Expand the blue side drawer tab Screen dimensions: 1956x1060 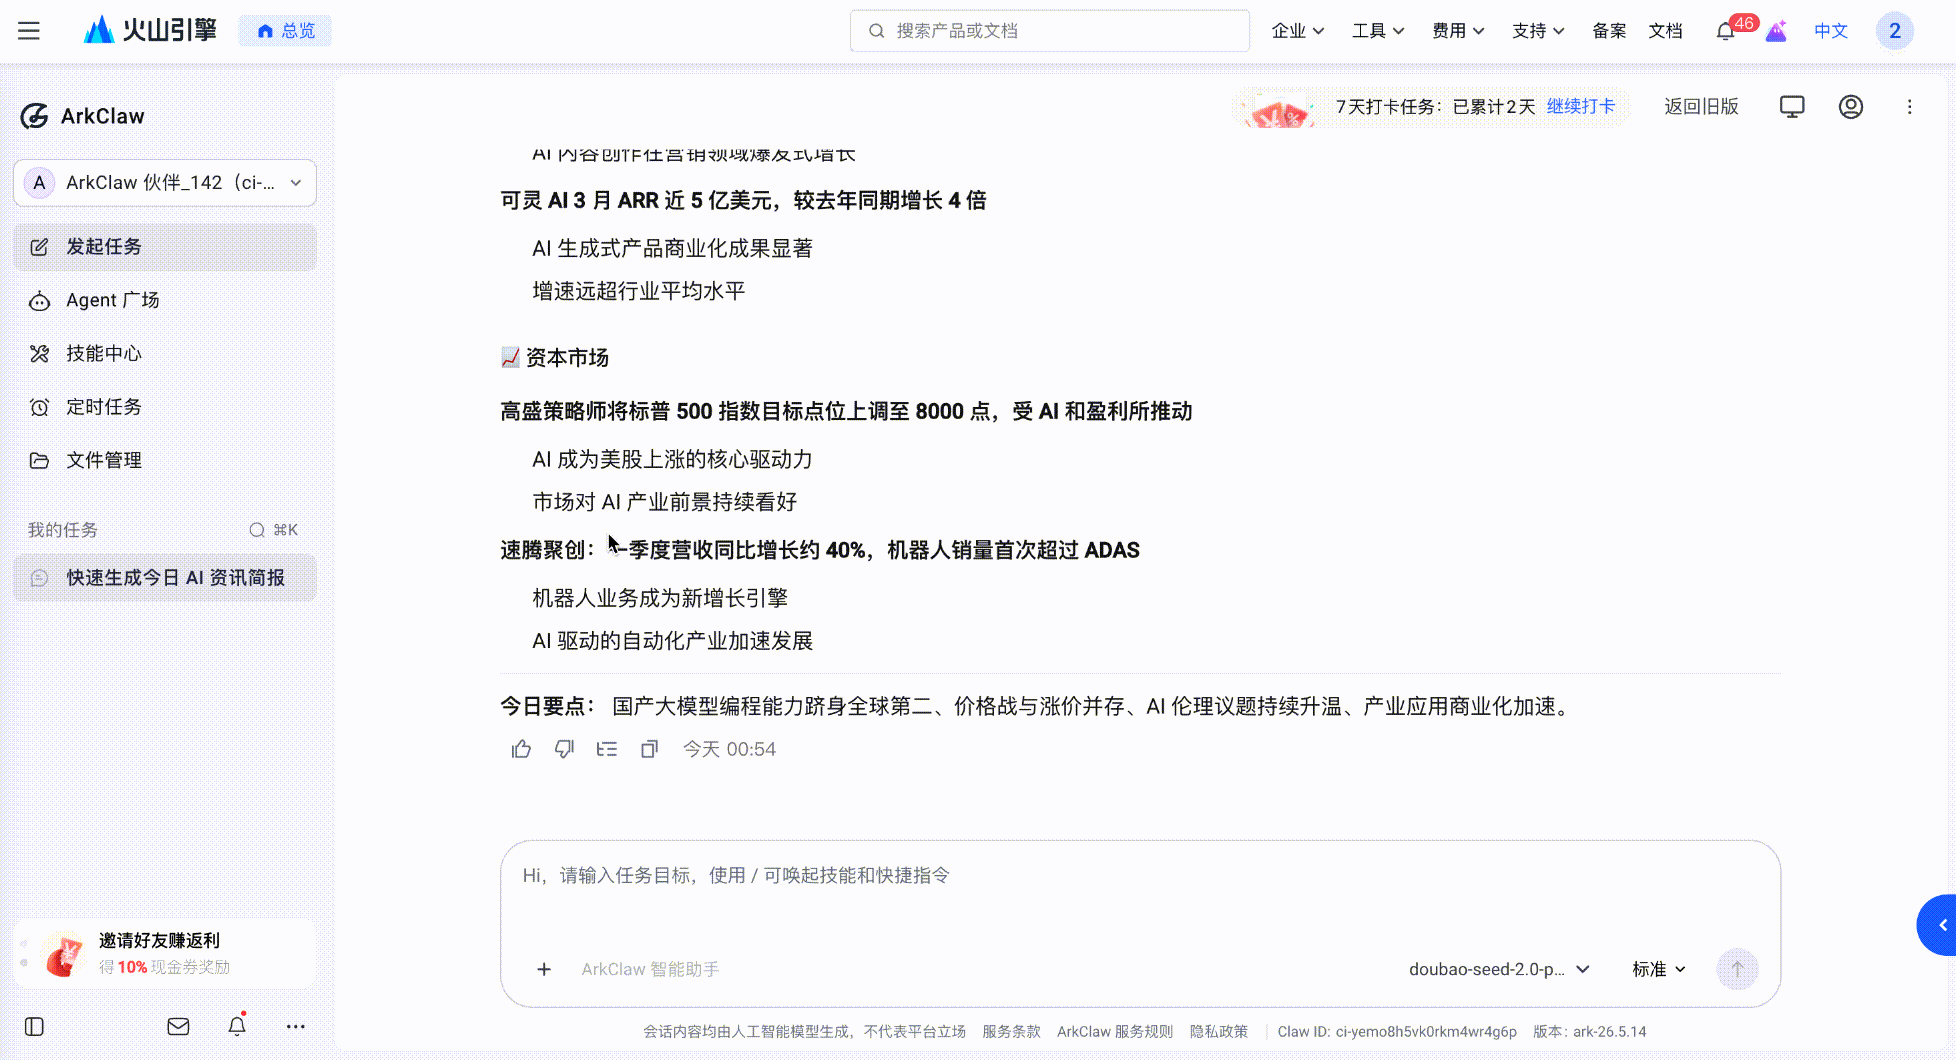pyautogui.click(x=1938, y=925)
